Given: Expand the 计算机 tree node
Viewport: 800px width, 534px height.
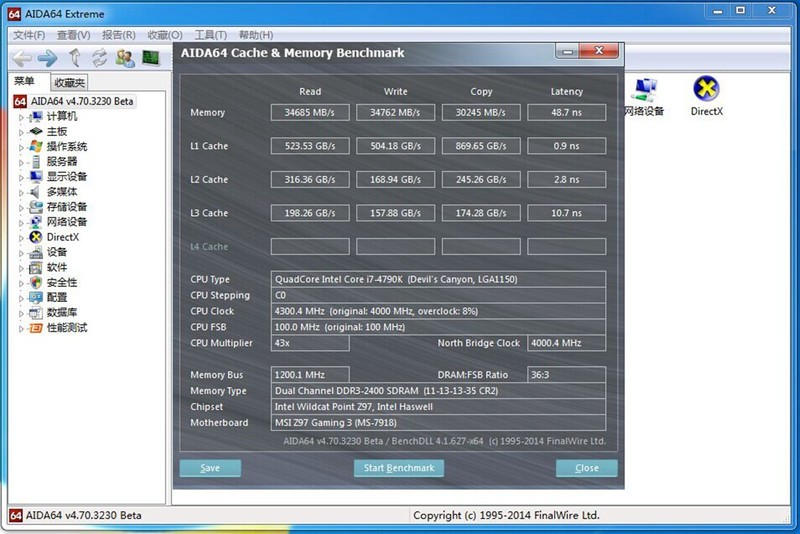Looking at the screenshot, I should pos(21,117).
